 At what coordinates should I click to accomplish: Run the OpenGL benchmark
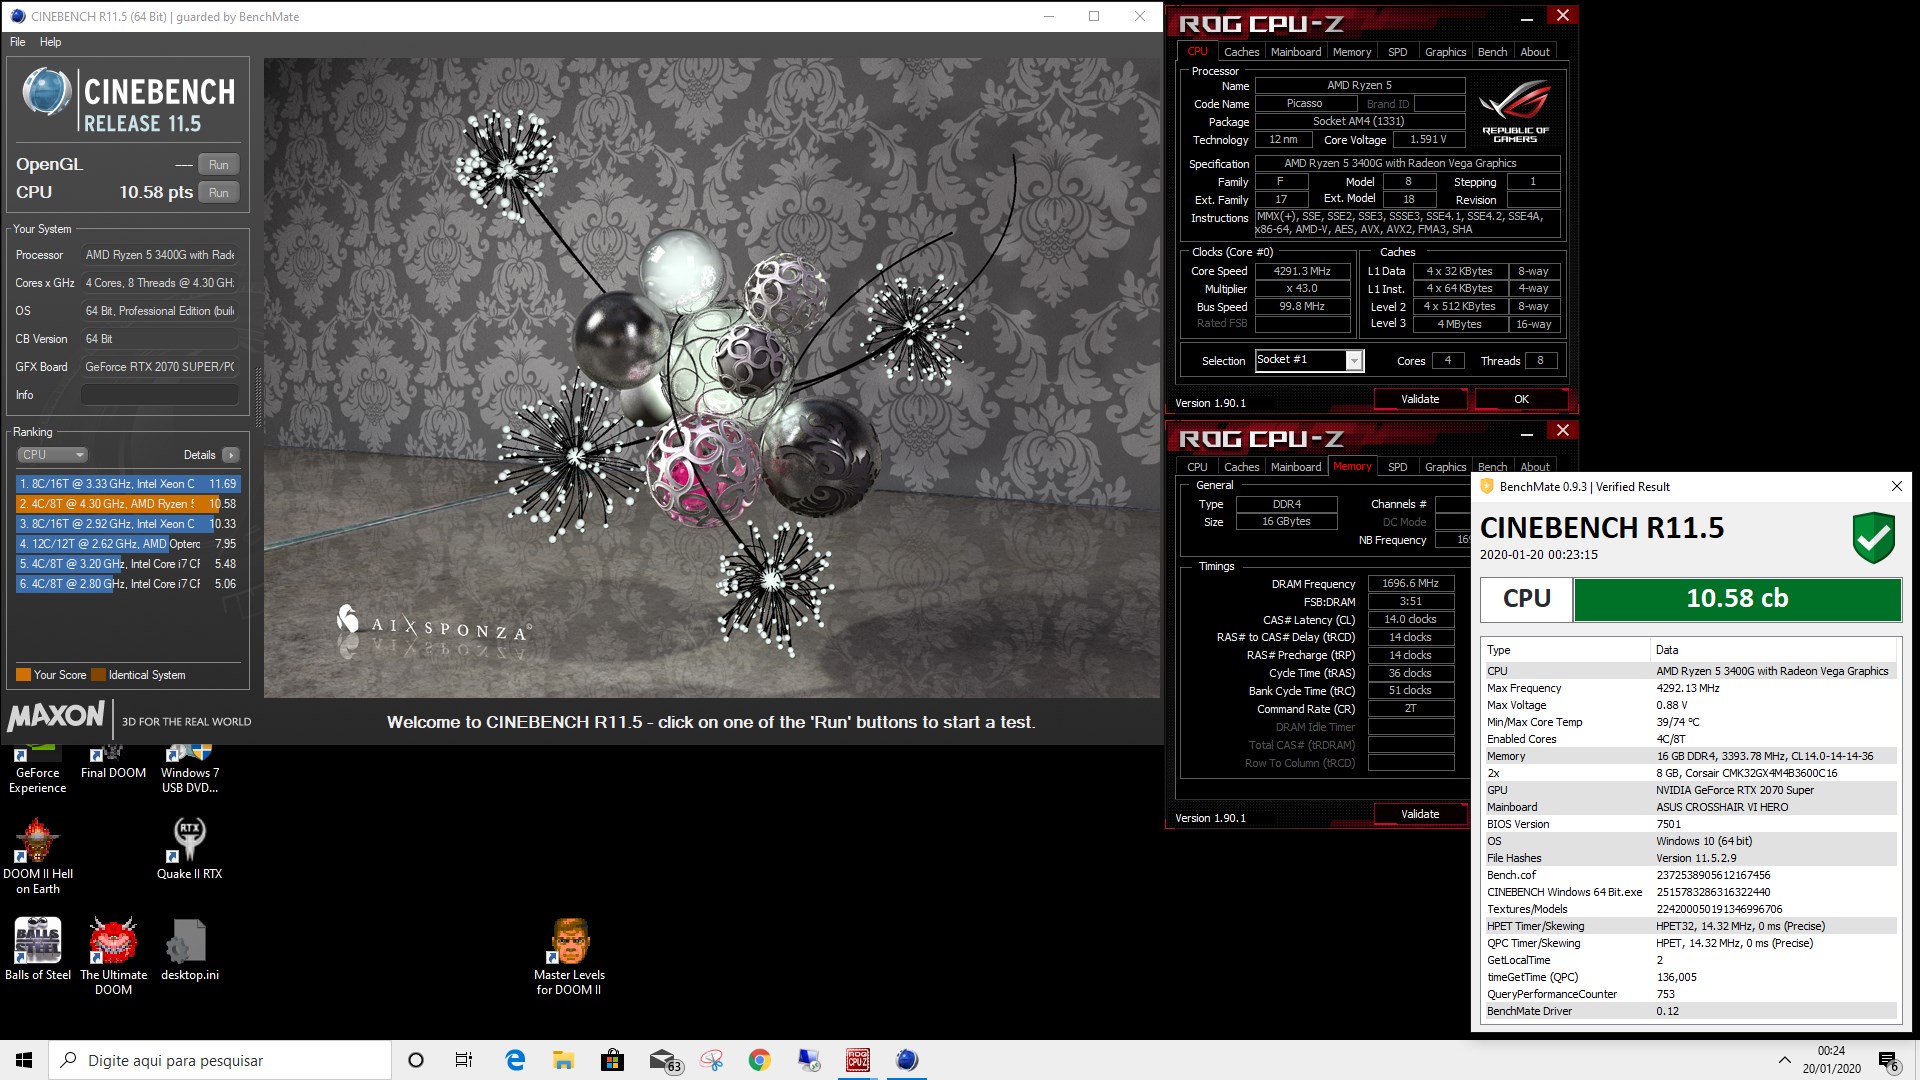(x=218, y=165)
